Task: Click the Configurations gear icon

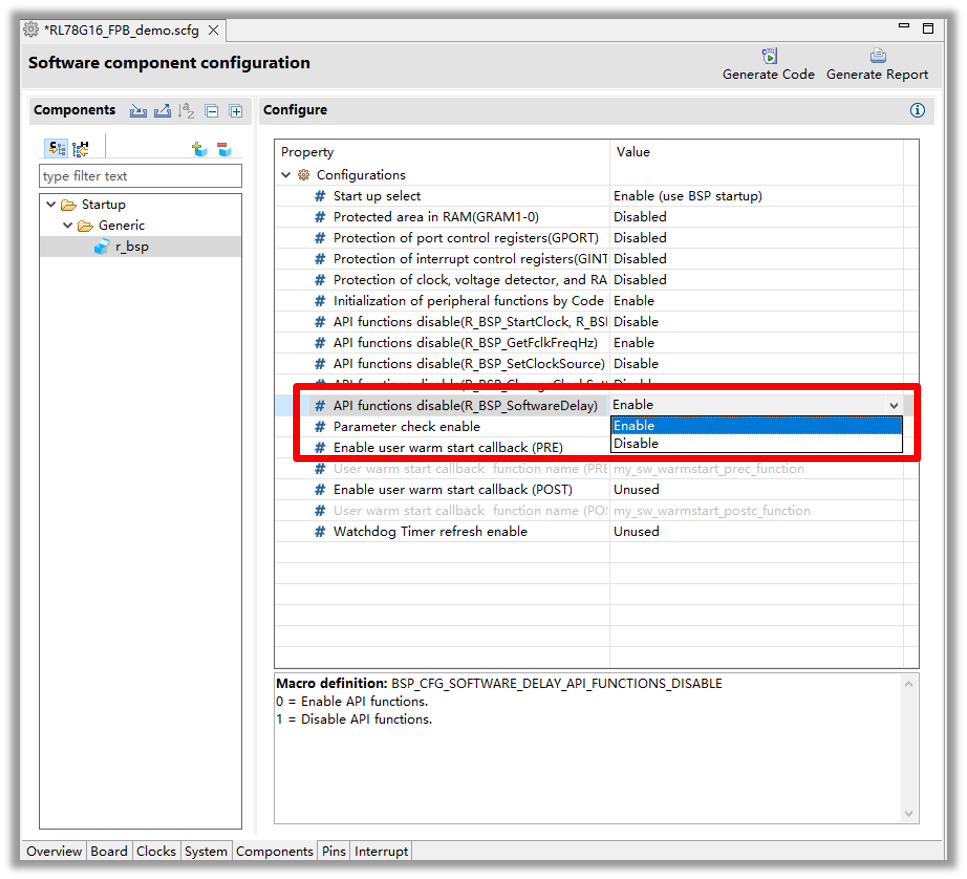Action: 303,175
